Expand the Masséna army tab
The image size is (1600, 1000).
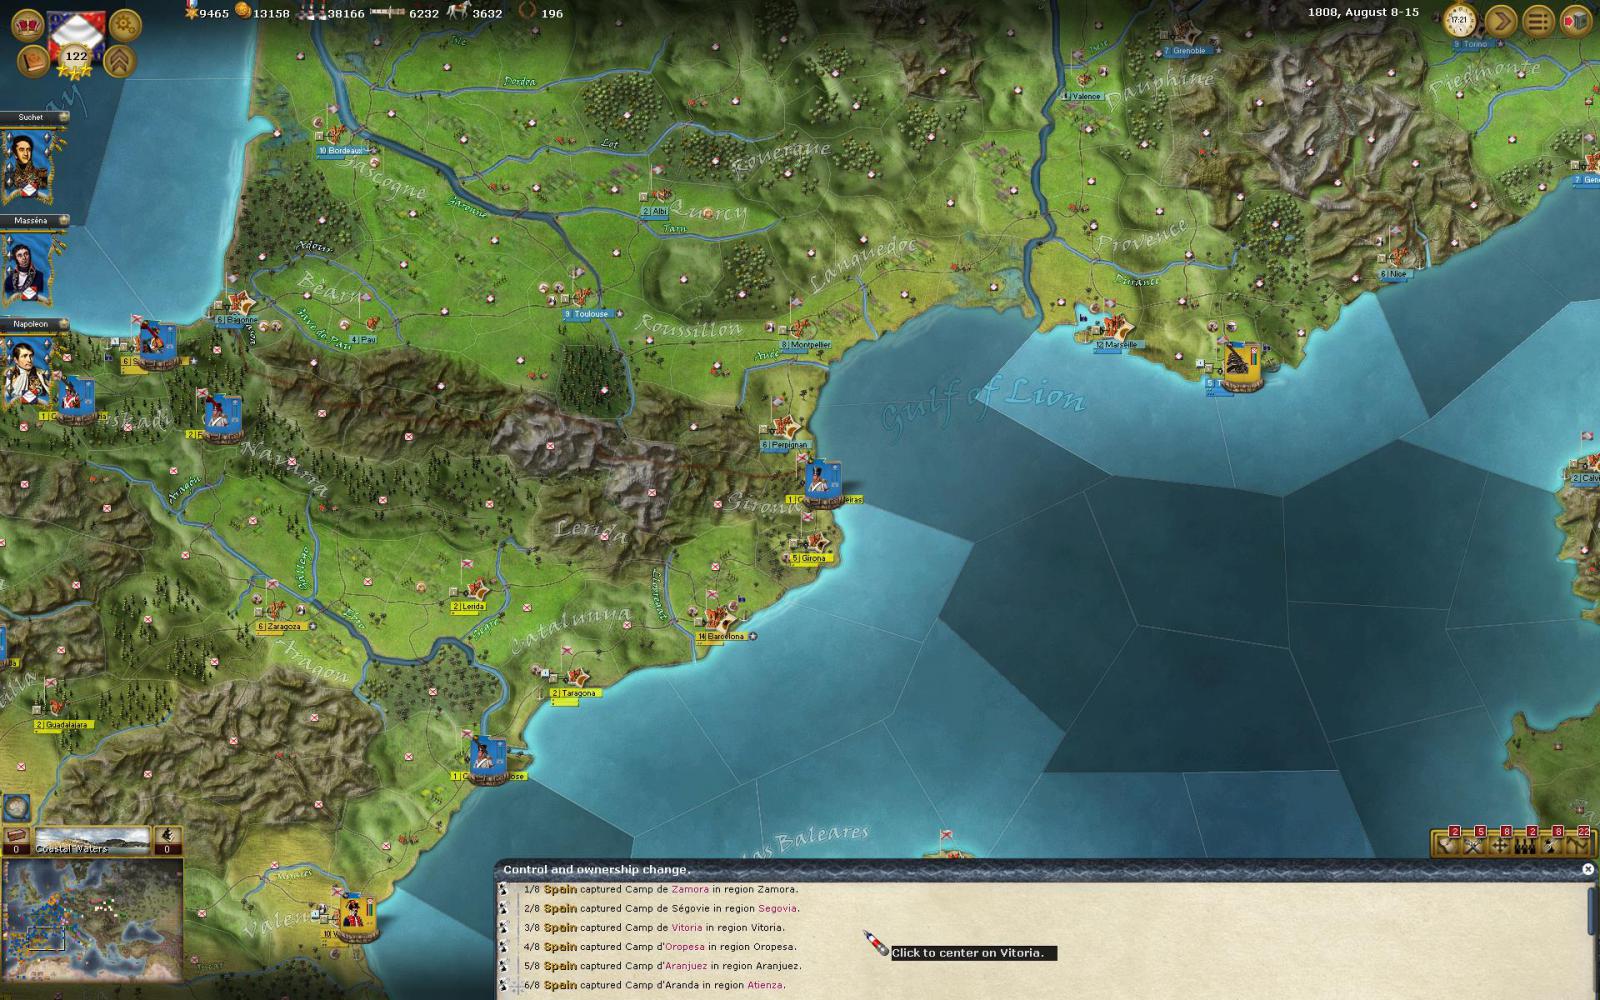coord(63,220)
